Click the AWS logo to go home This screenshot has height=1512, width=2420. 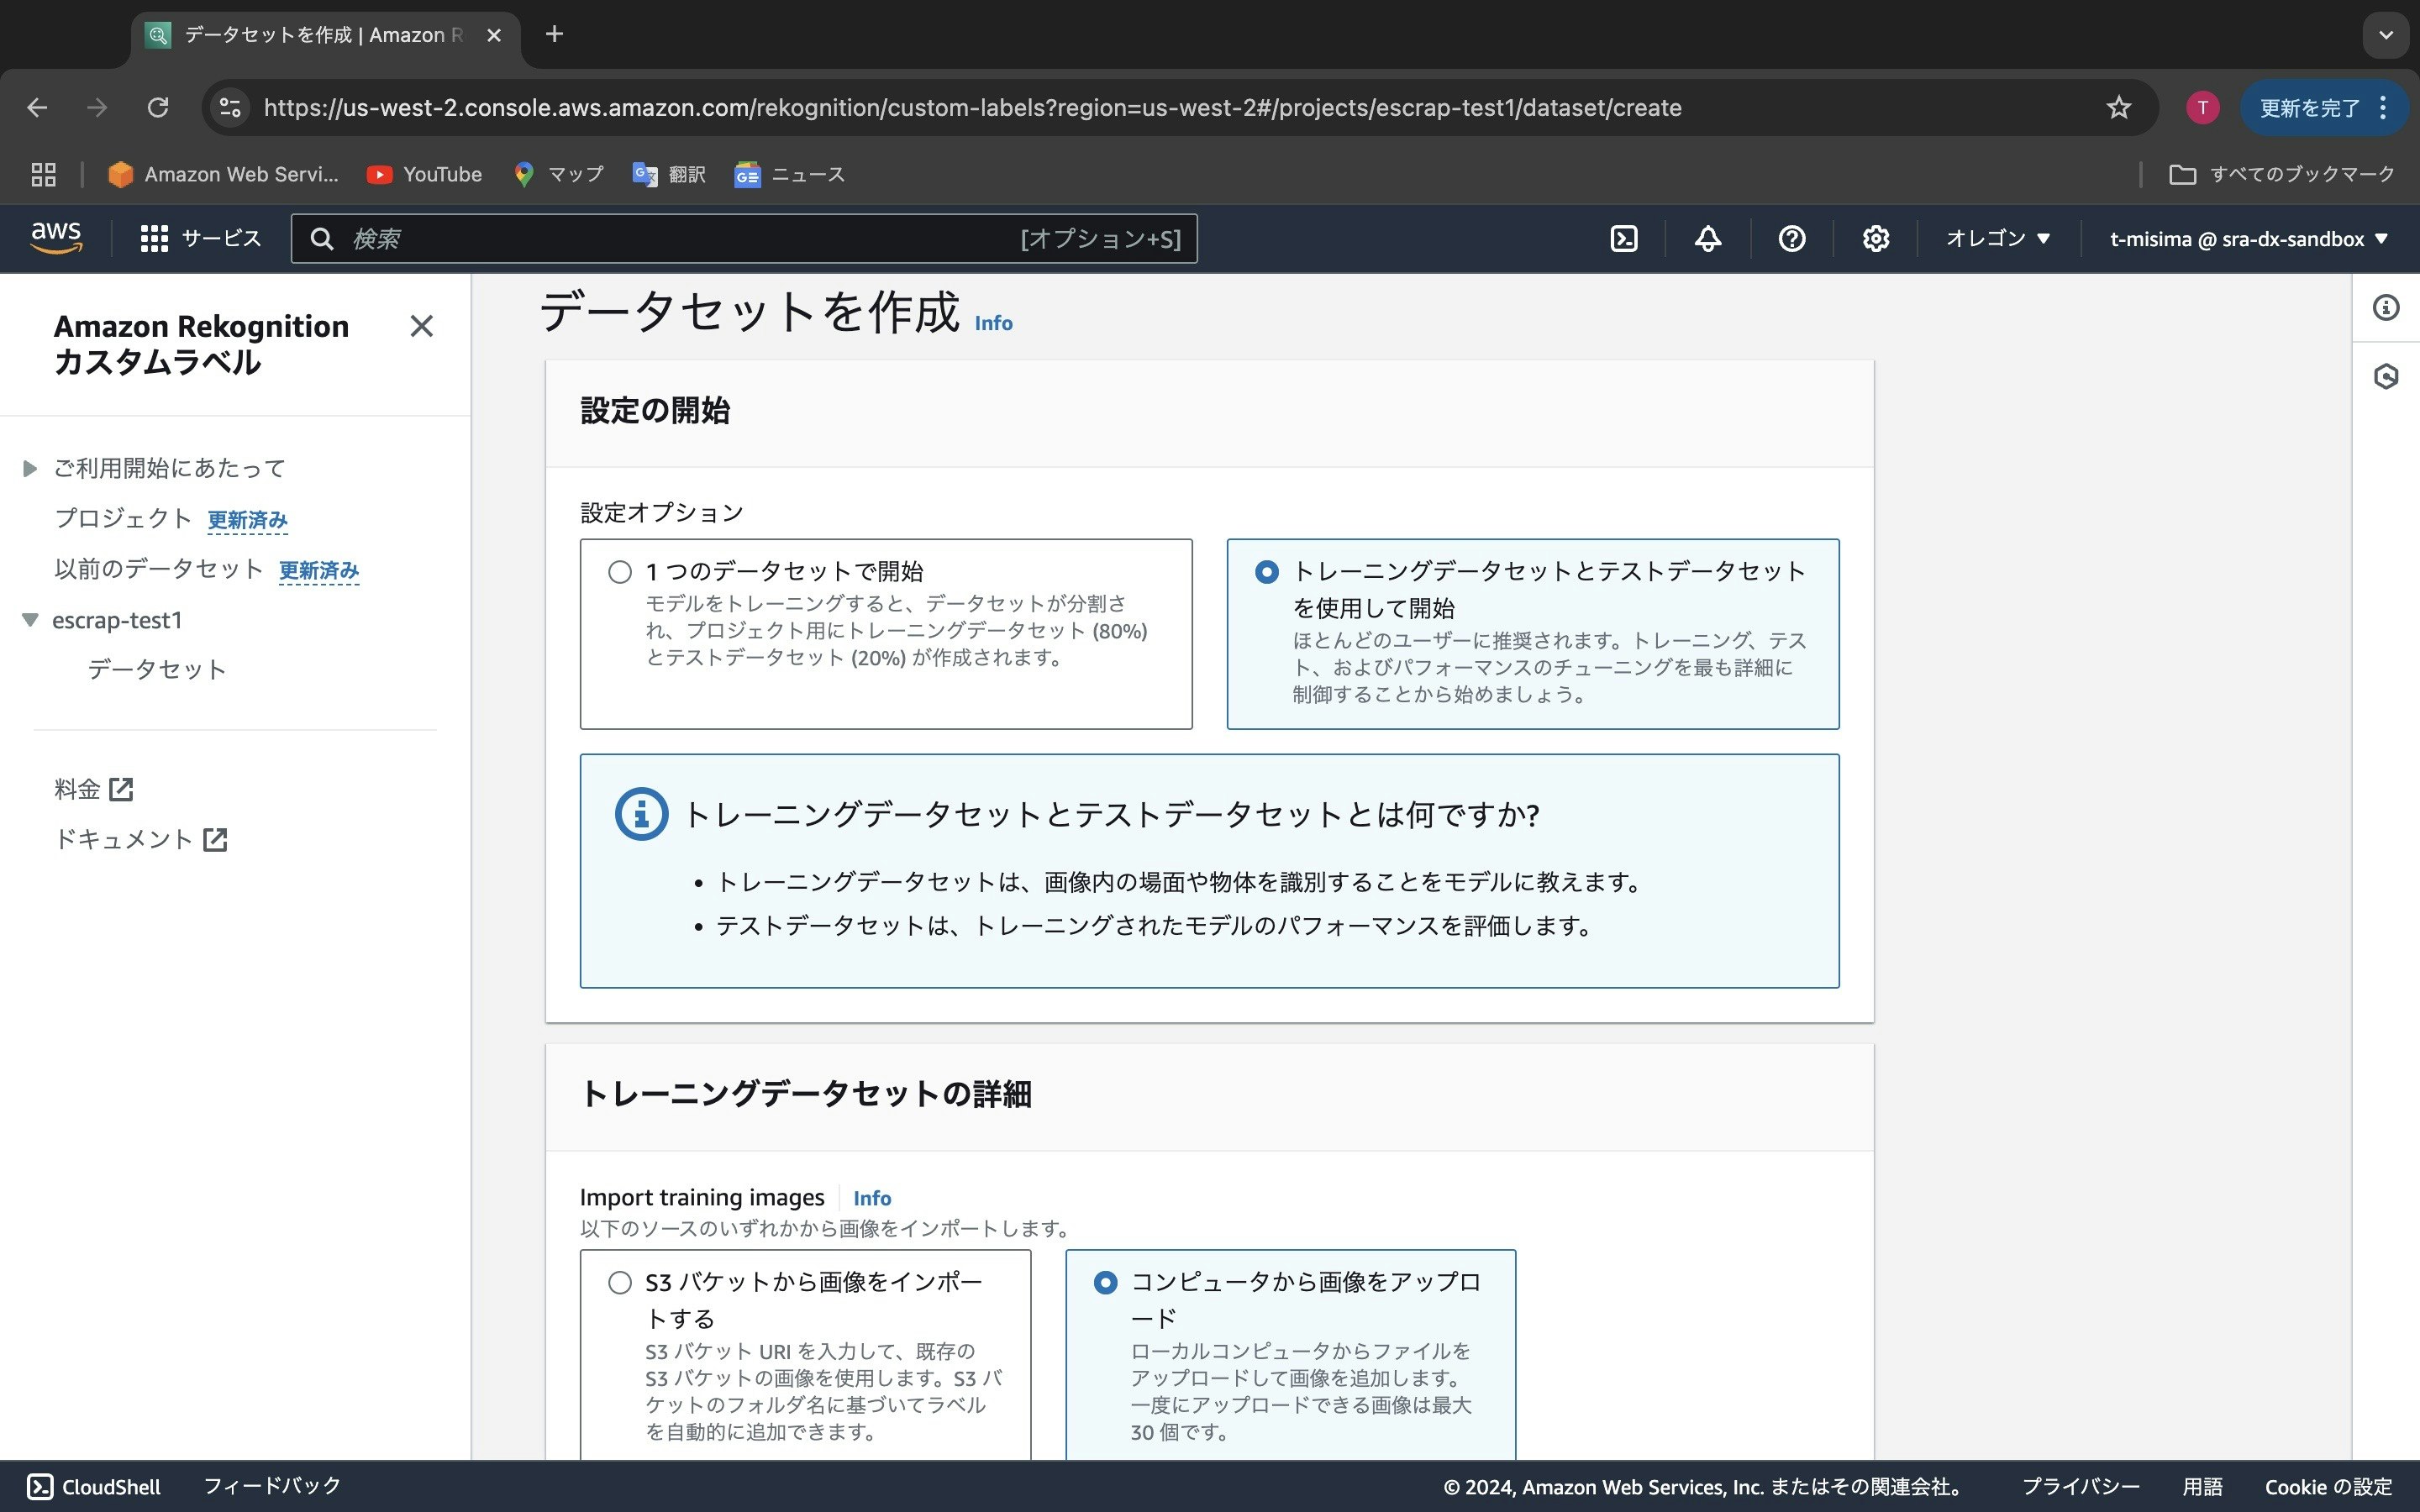[56, 238]
